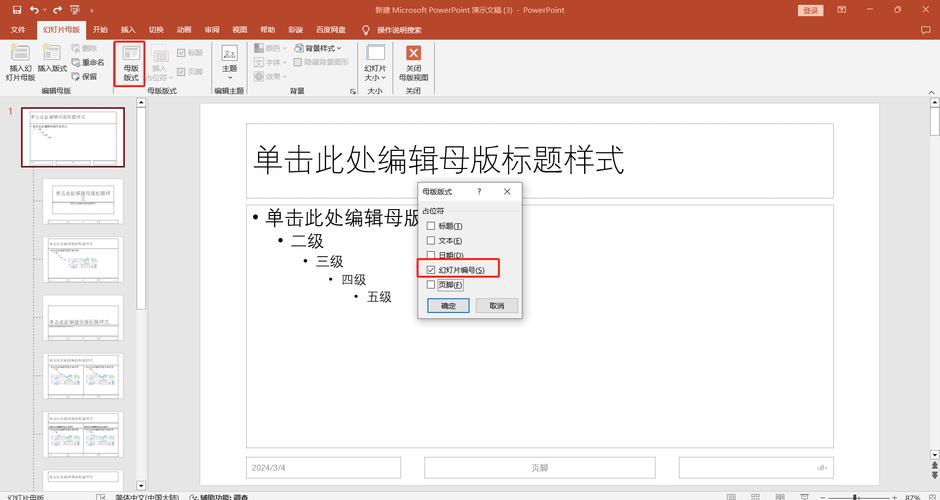The width and height of the screenshot is (940, 500).
Task: Switch to the 插入 (Insert) ribbon tab
Action: [128, 30]
